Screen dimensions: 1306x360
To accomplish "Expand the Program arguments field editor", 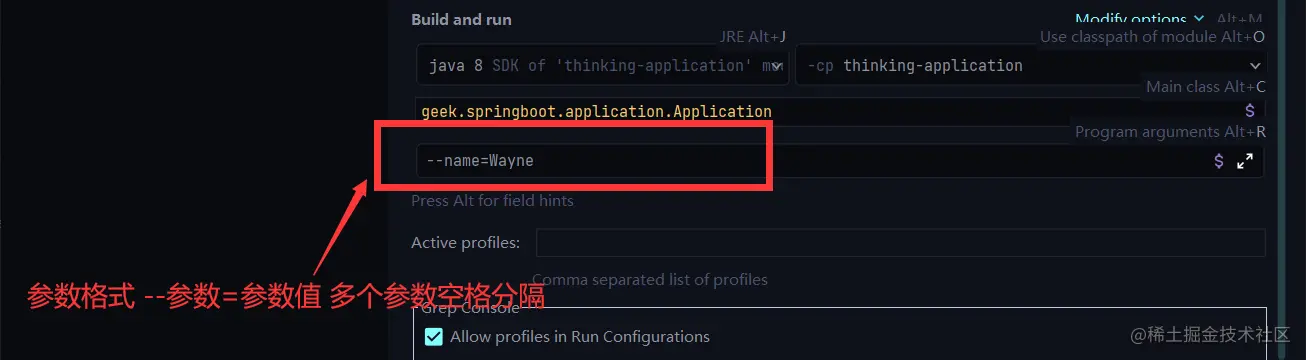I will (1245, 161).
